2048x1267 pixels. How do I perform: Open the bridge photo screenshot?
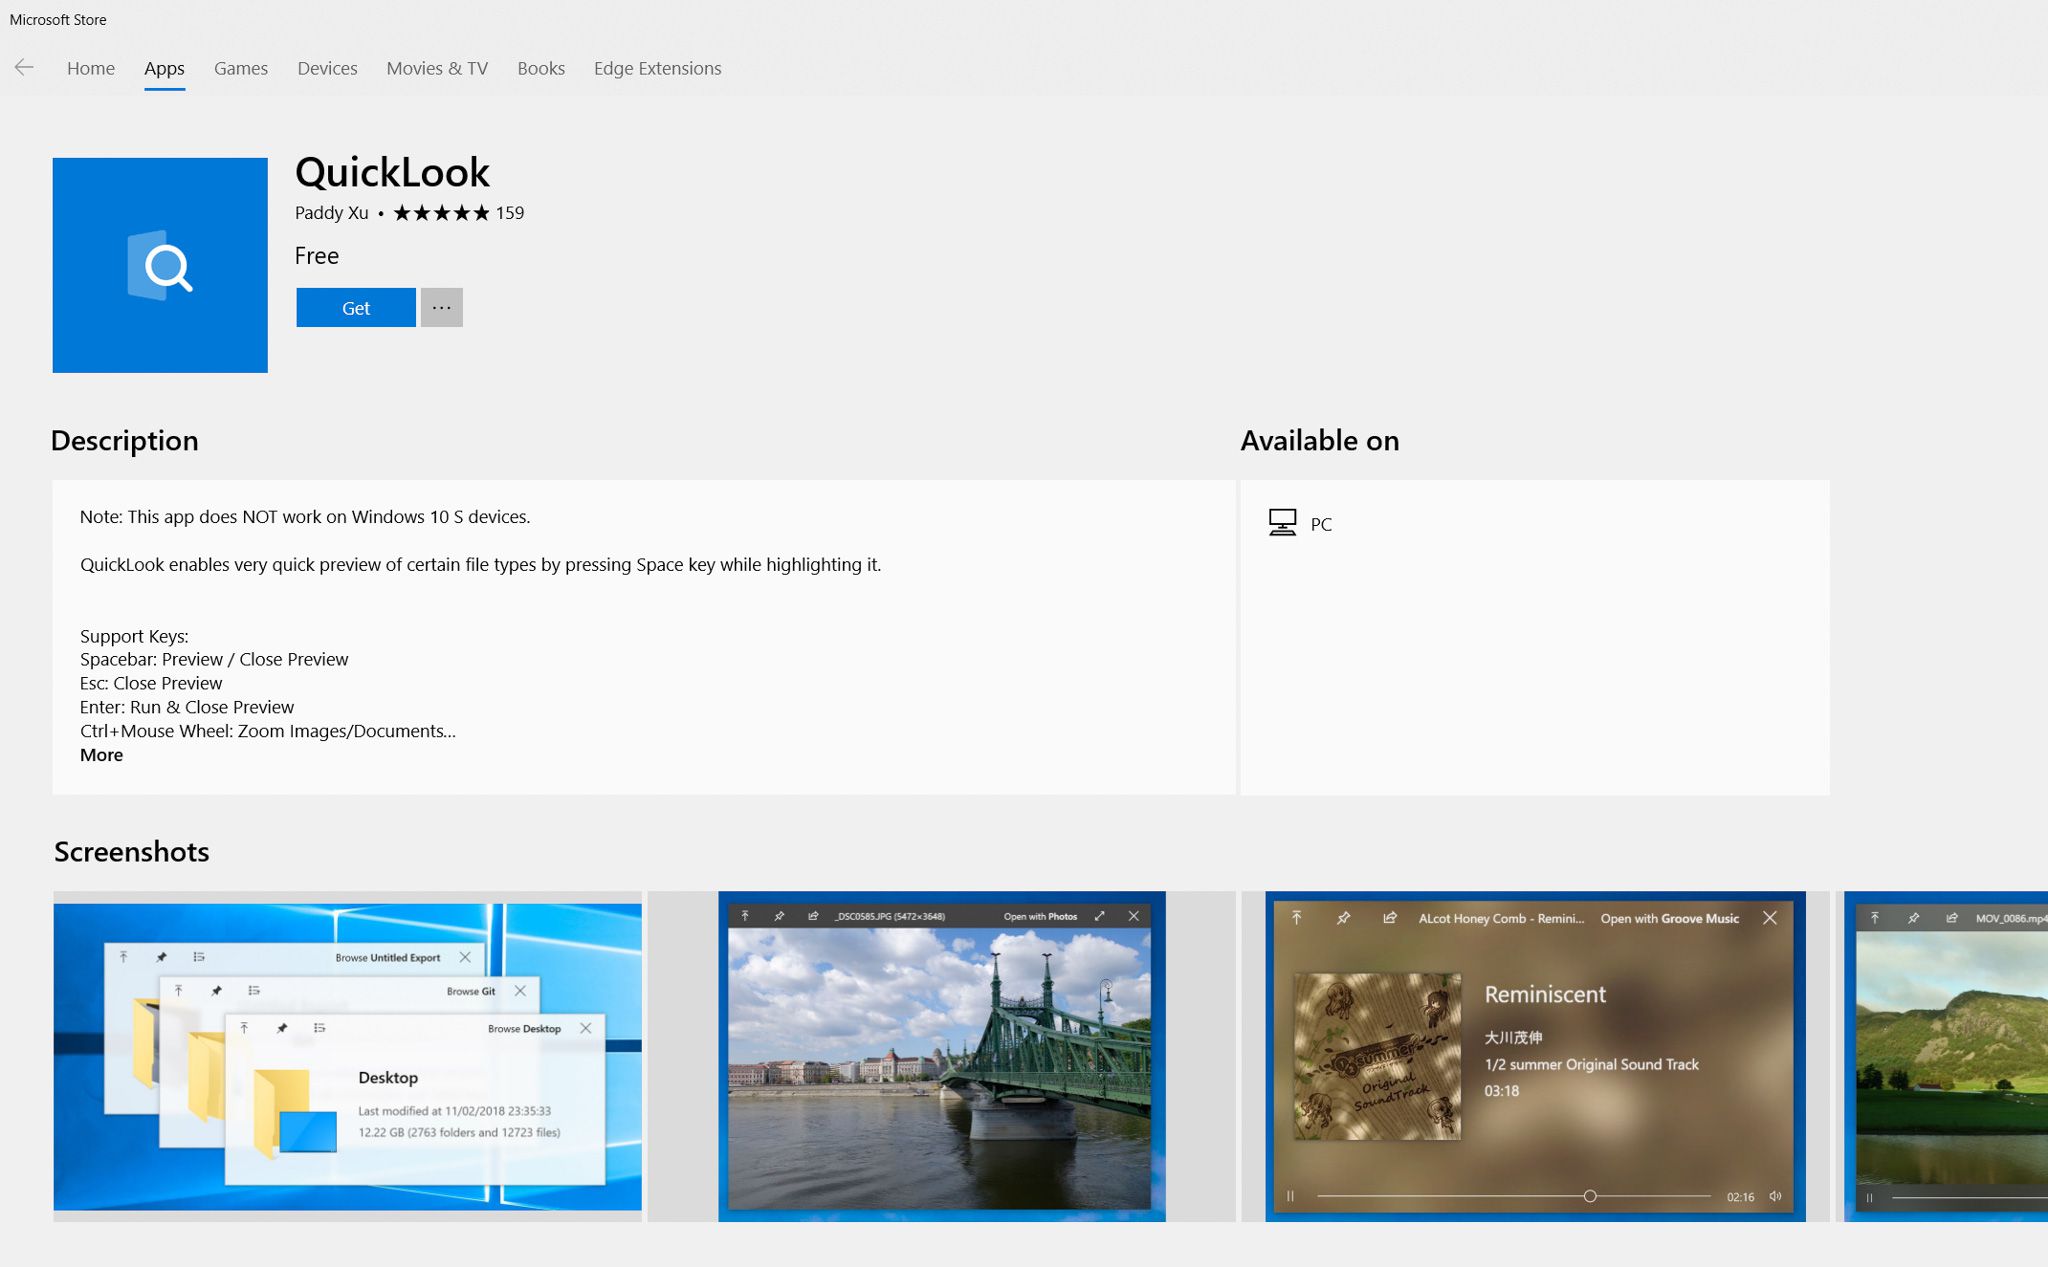(941, 1056)
